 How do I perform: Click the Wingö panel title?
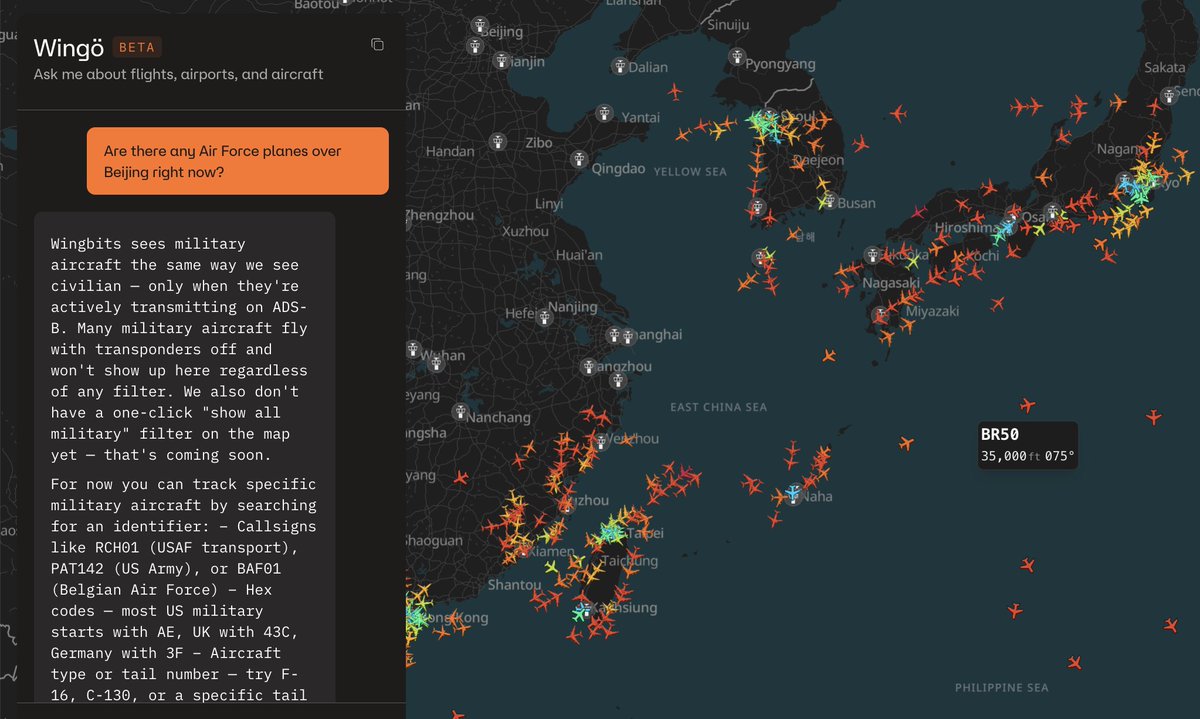click(x=68, y=48)
